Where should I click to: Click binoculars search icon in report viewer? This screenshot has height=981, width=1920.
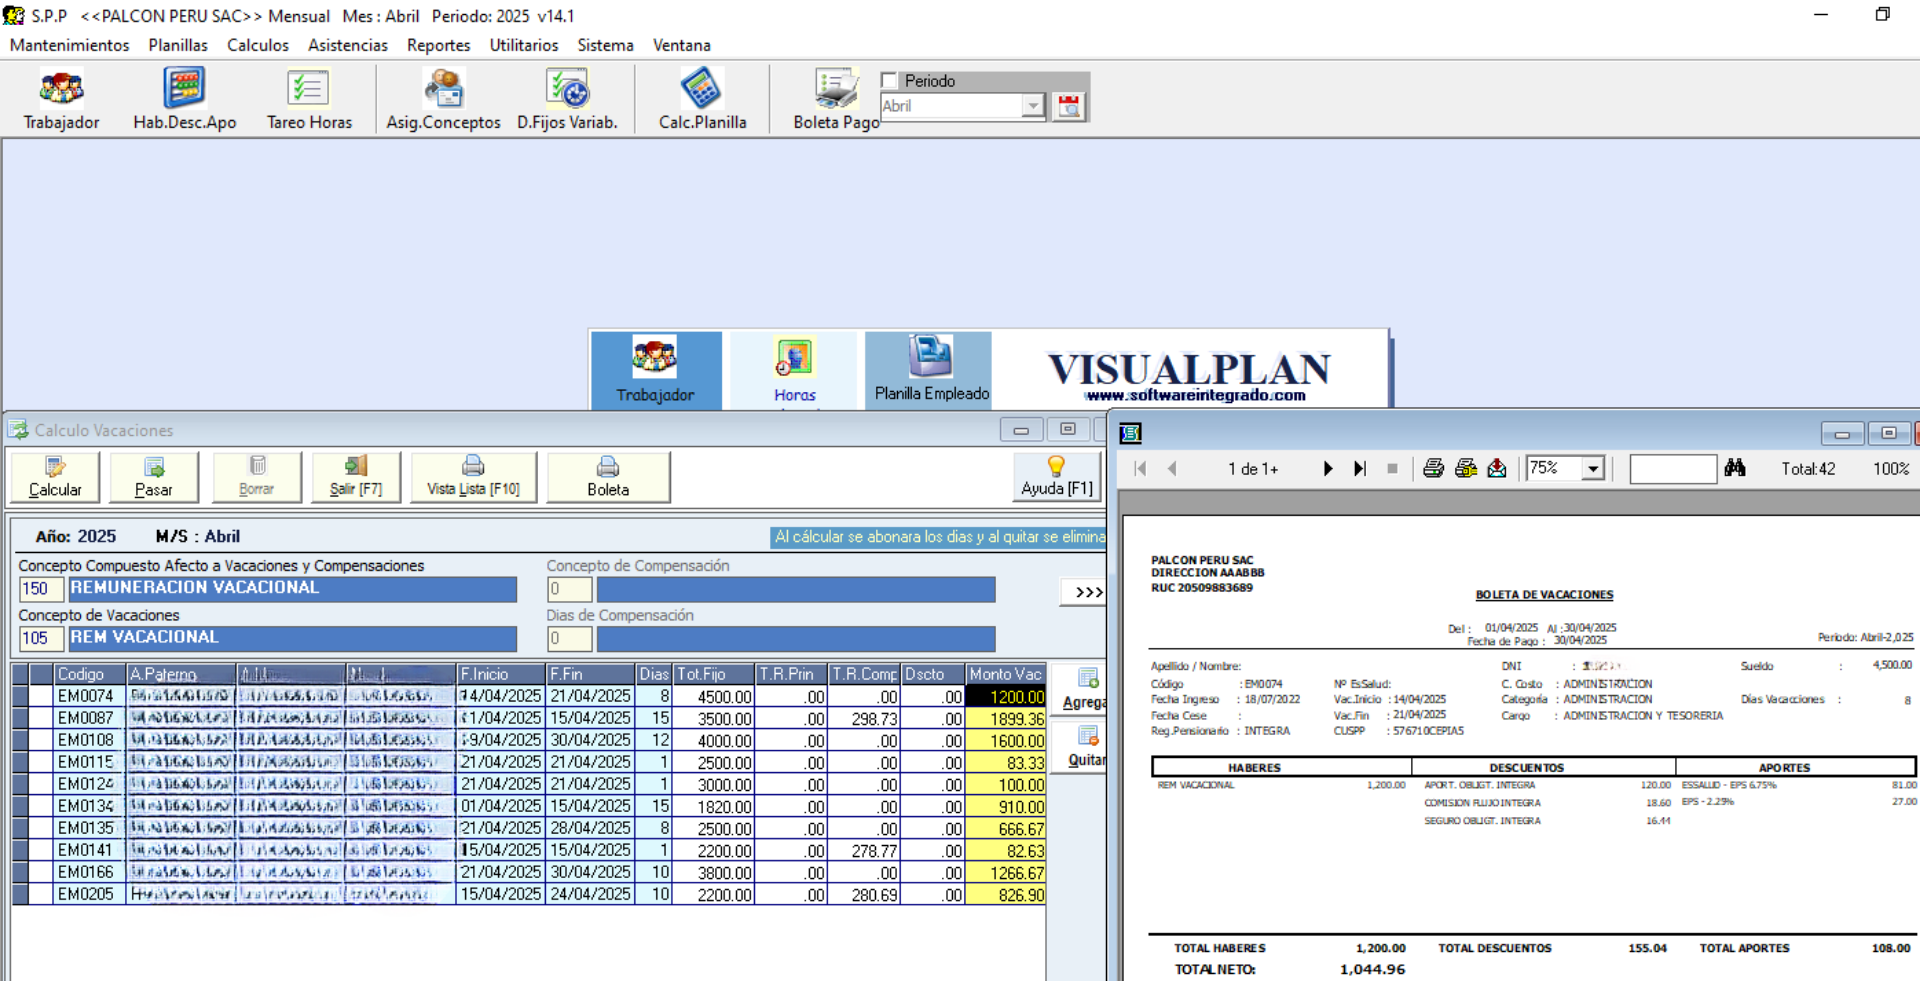pos(1735,468)
